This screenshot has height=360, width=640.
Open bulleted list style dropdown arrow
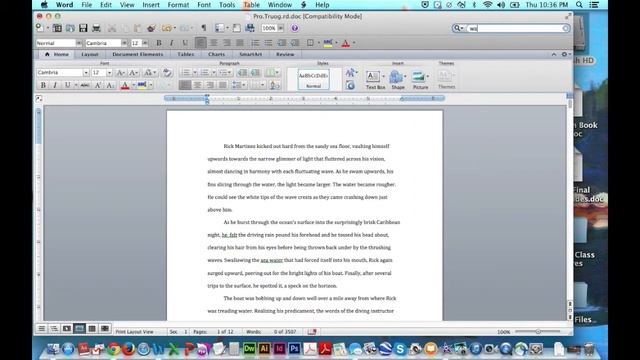click(x=195, y=73)
